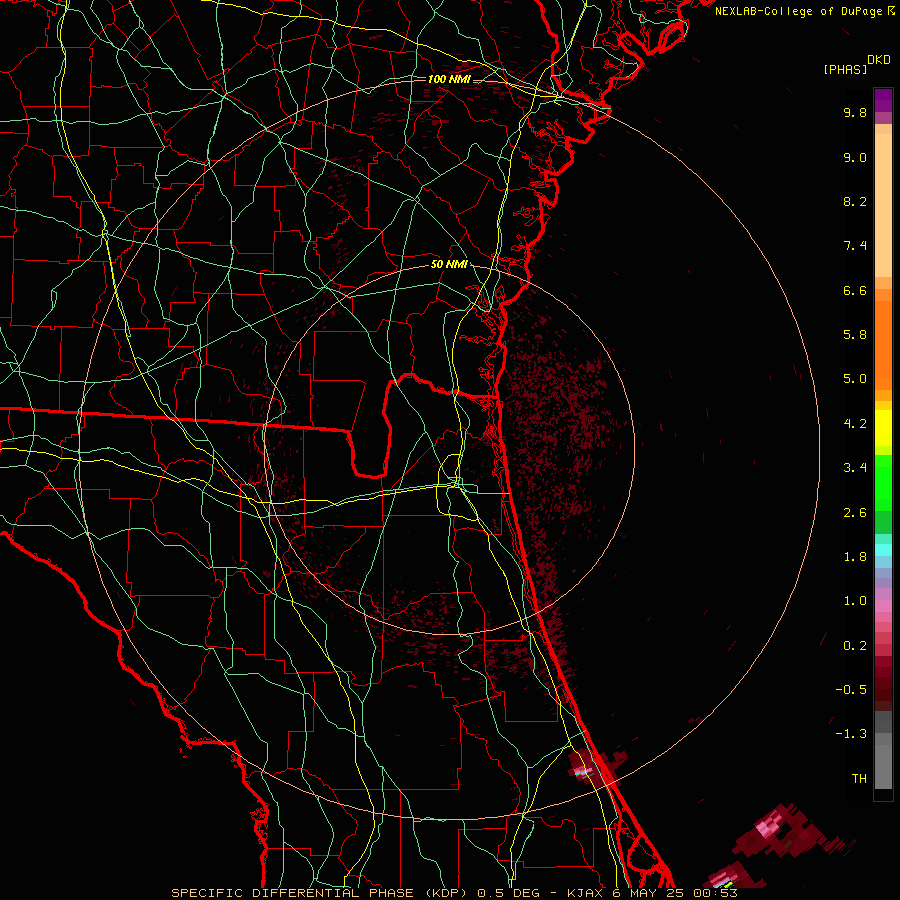This screenshot has width=900, height=900.
Task: Click the KJAX station identifier in caption
Action: pyautogui.click(x=587, y=893)
